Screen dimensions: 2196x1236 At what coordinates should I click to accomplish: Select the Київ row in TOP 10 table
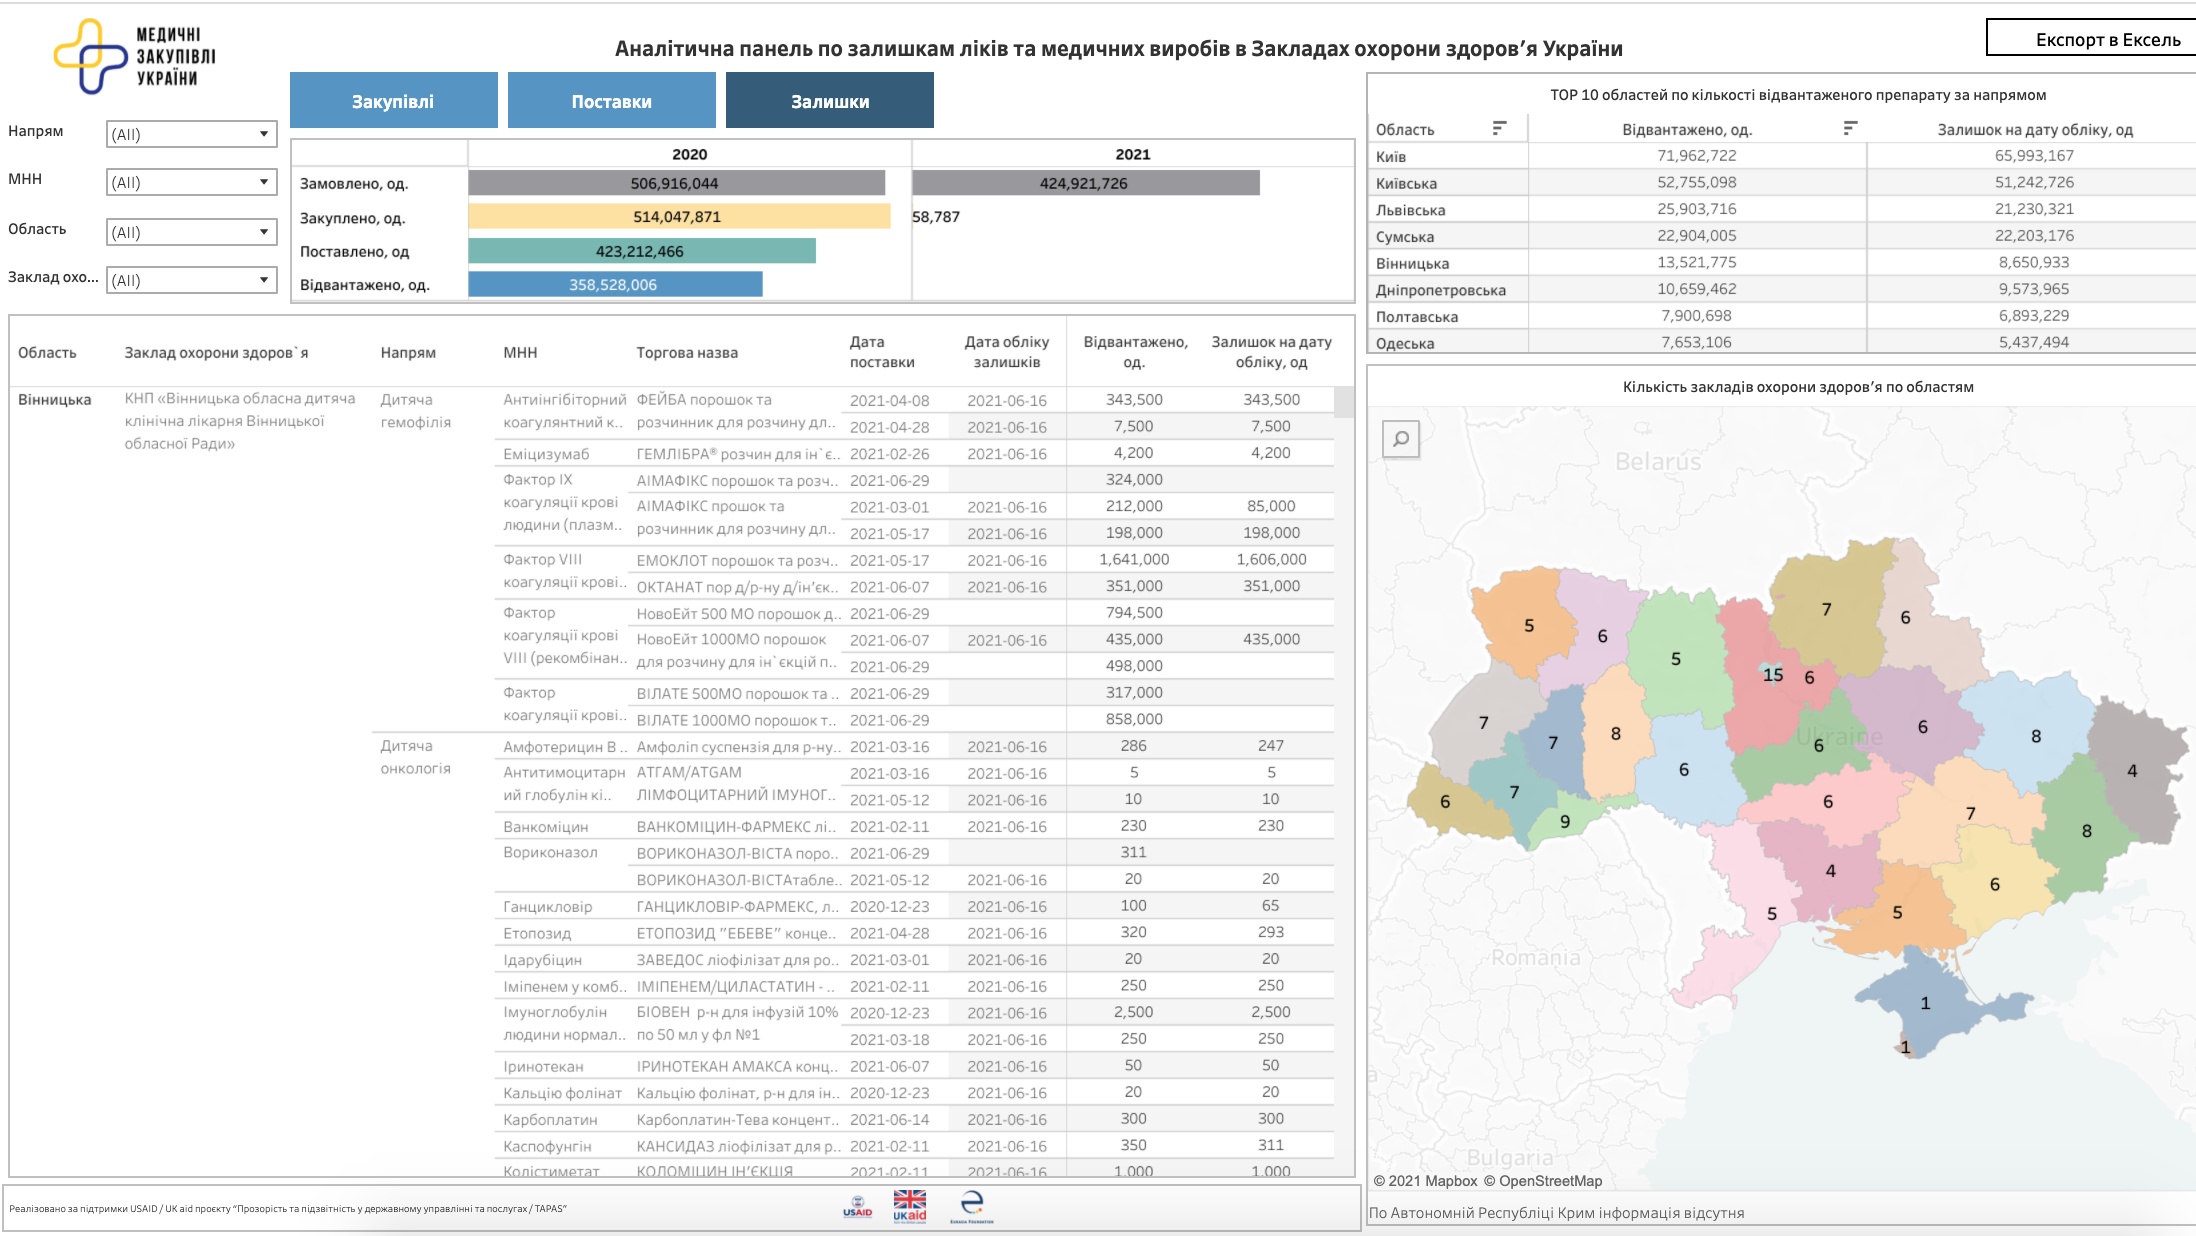(x=1781, y=155)
